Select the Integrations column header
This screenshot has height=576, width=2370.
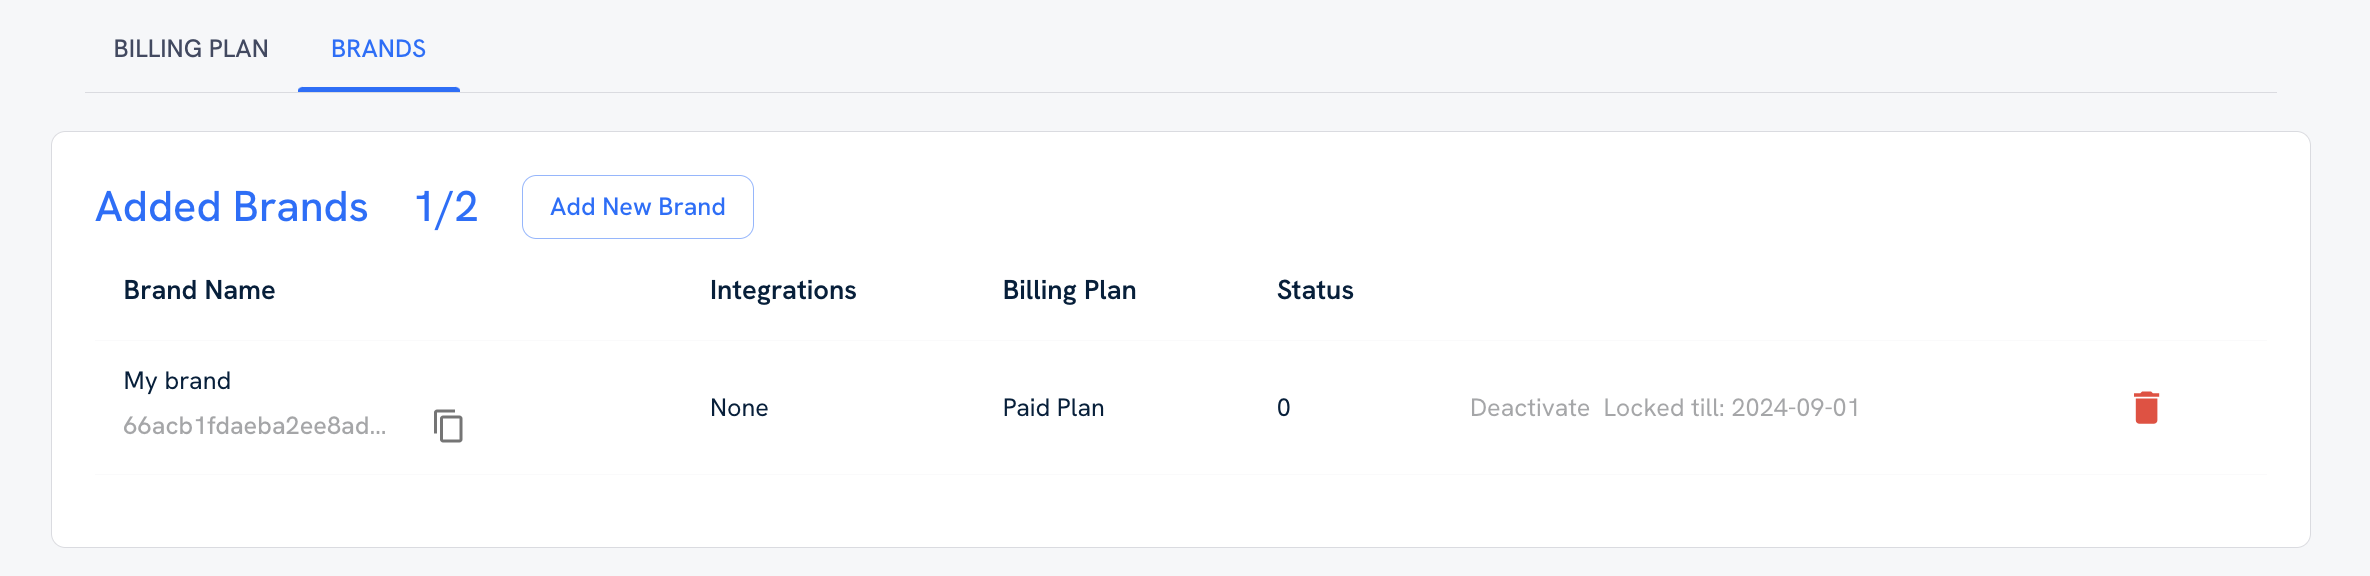tap(783, 290)
